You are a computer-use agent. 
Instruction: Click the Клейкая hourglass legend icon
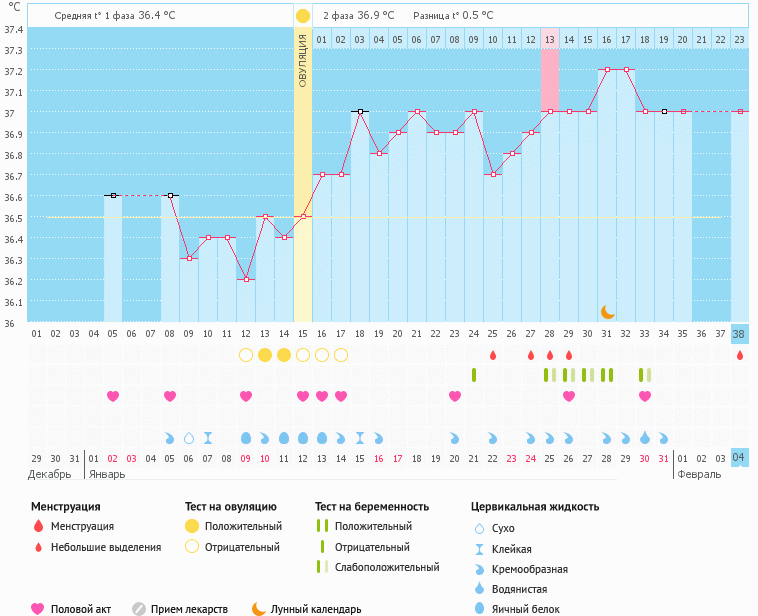(479, 548)
